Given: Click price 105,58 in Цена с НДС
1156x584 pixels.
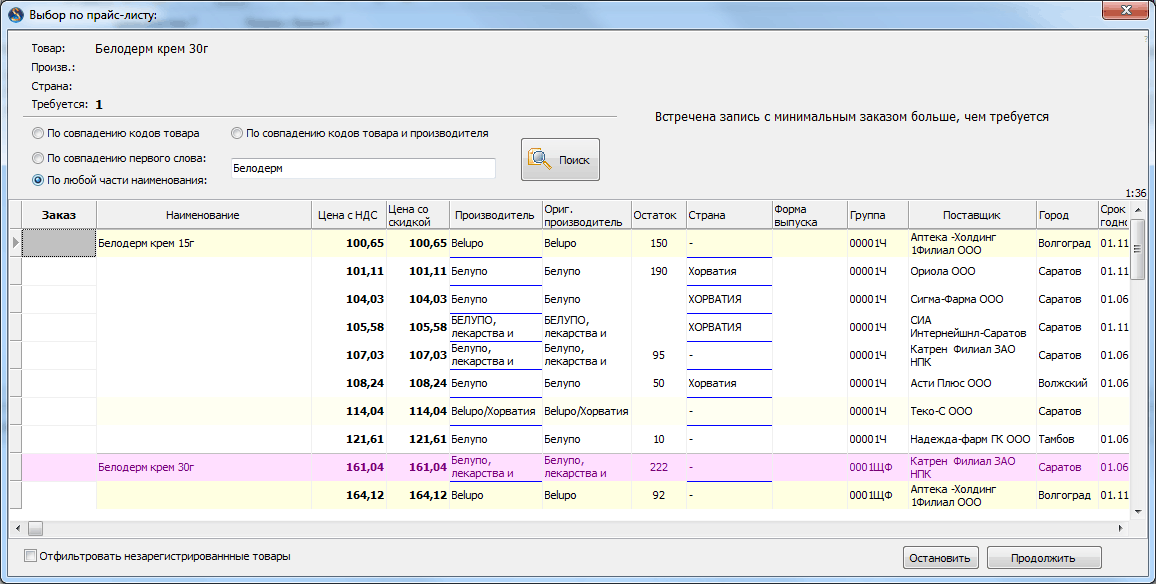Looking at the screenshot, I should (x=365, y=327).
